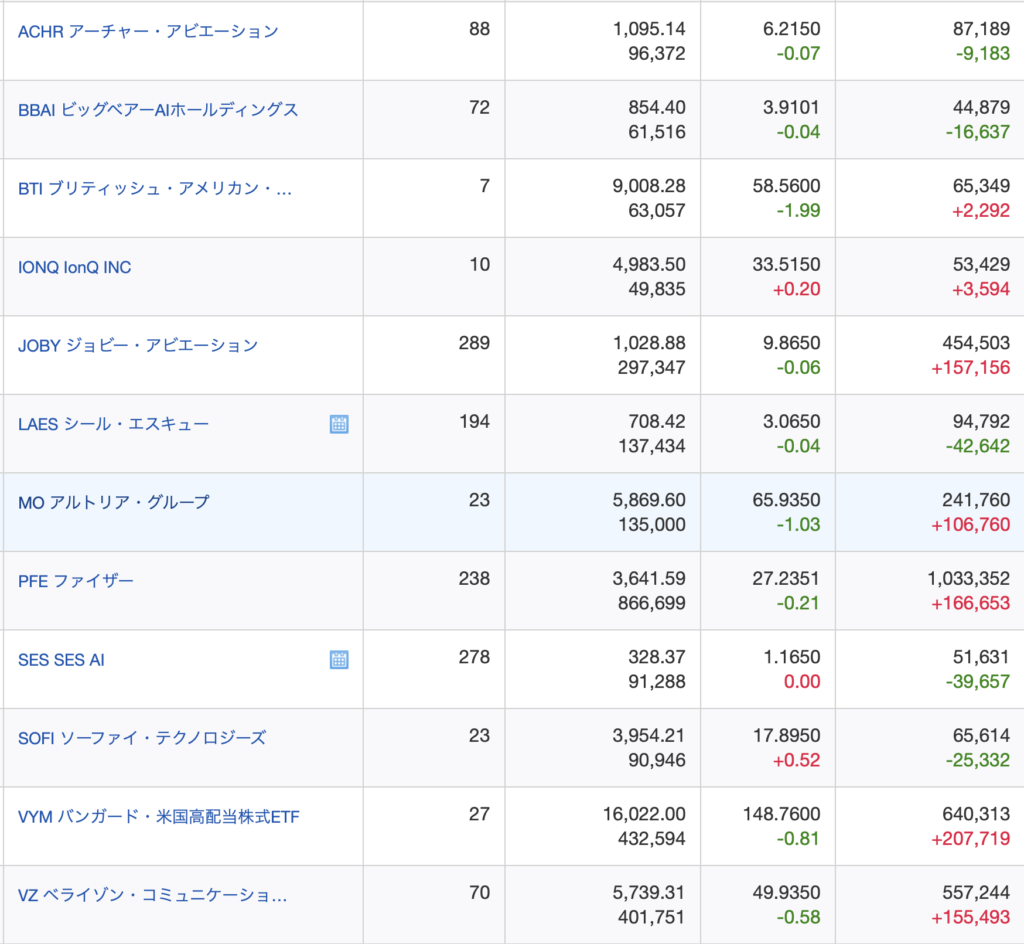Select ACHR's share quantity 88
Viewport: 1024px width, 944px height.
(x=479, y=30)
